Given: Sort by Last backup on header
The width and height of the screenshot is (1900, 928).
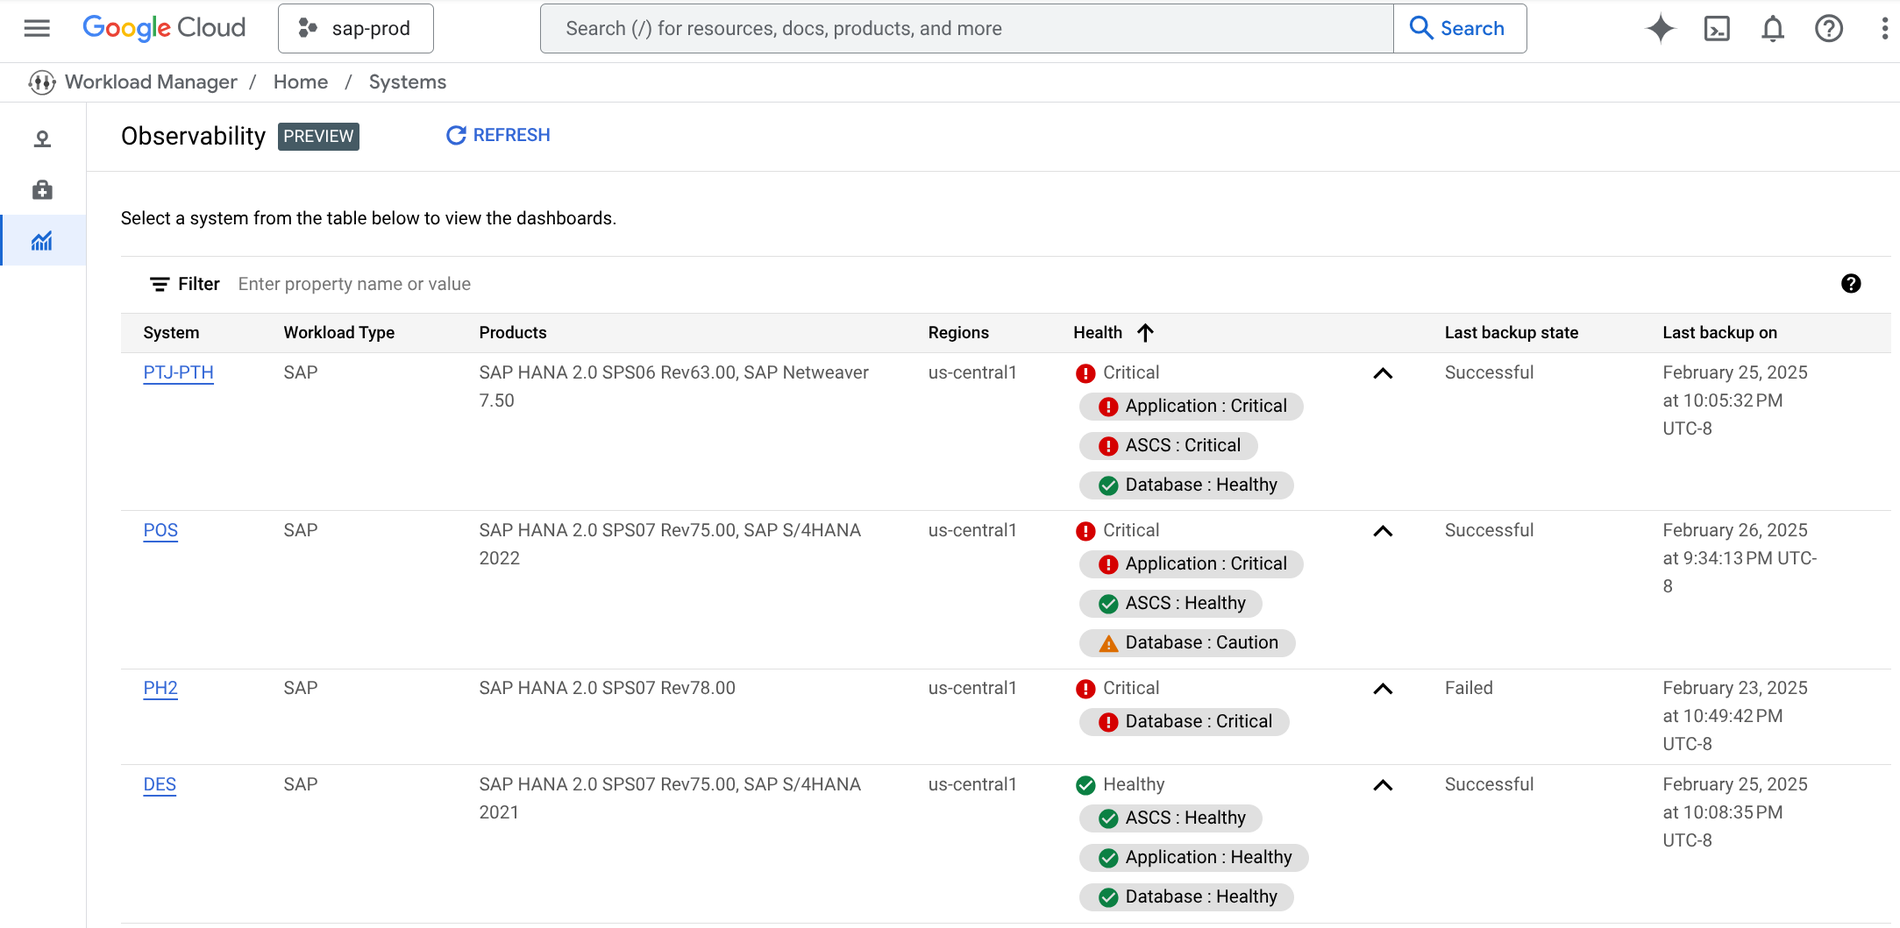Looking at the screenshot, I should point(1720,333).
